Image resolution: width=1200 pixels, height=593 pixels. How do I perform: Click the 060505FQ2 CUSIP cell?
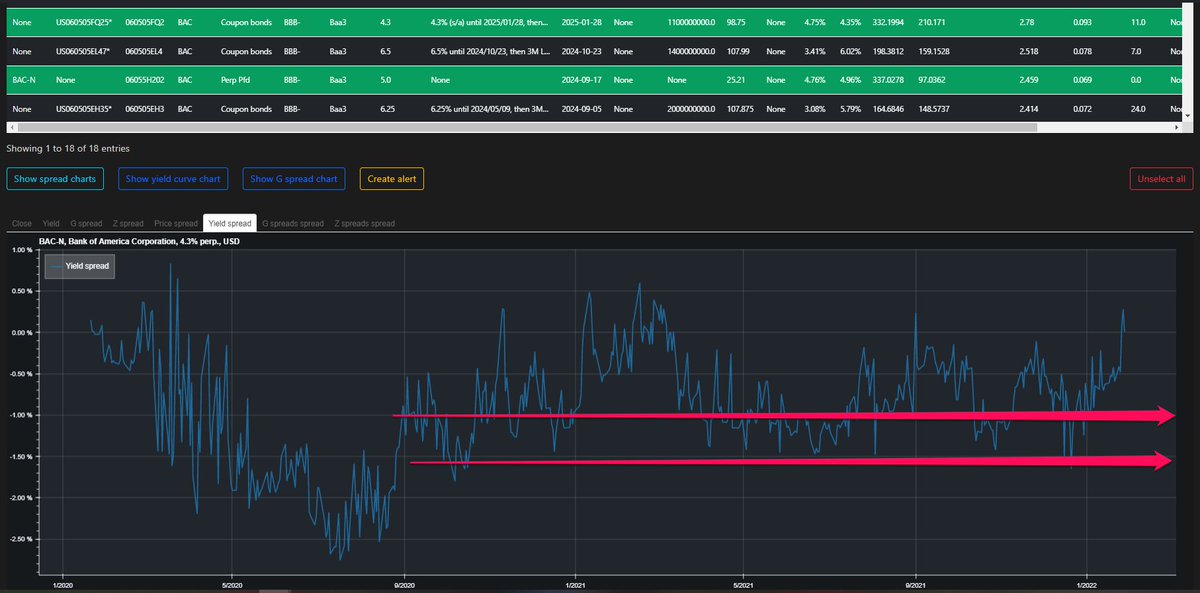pyautogui.click(x=144, y=21)
